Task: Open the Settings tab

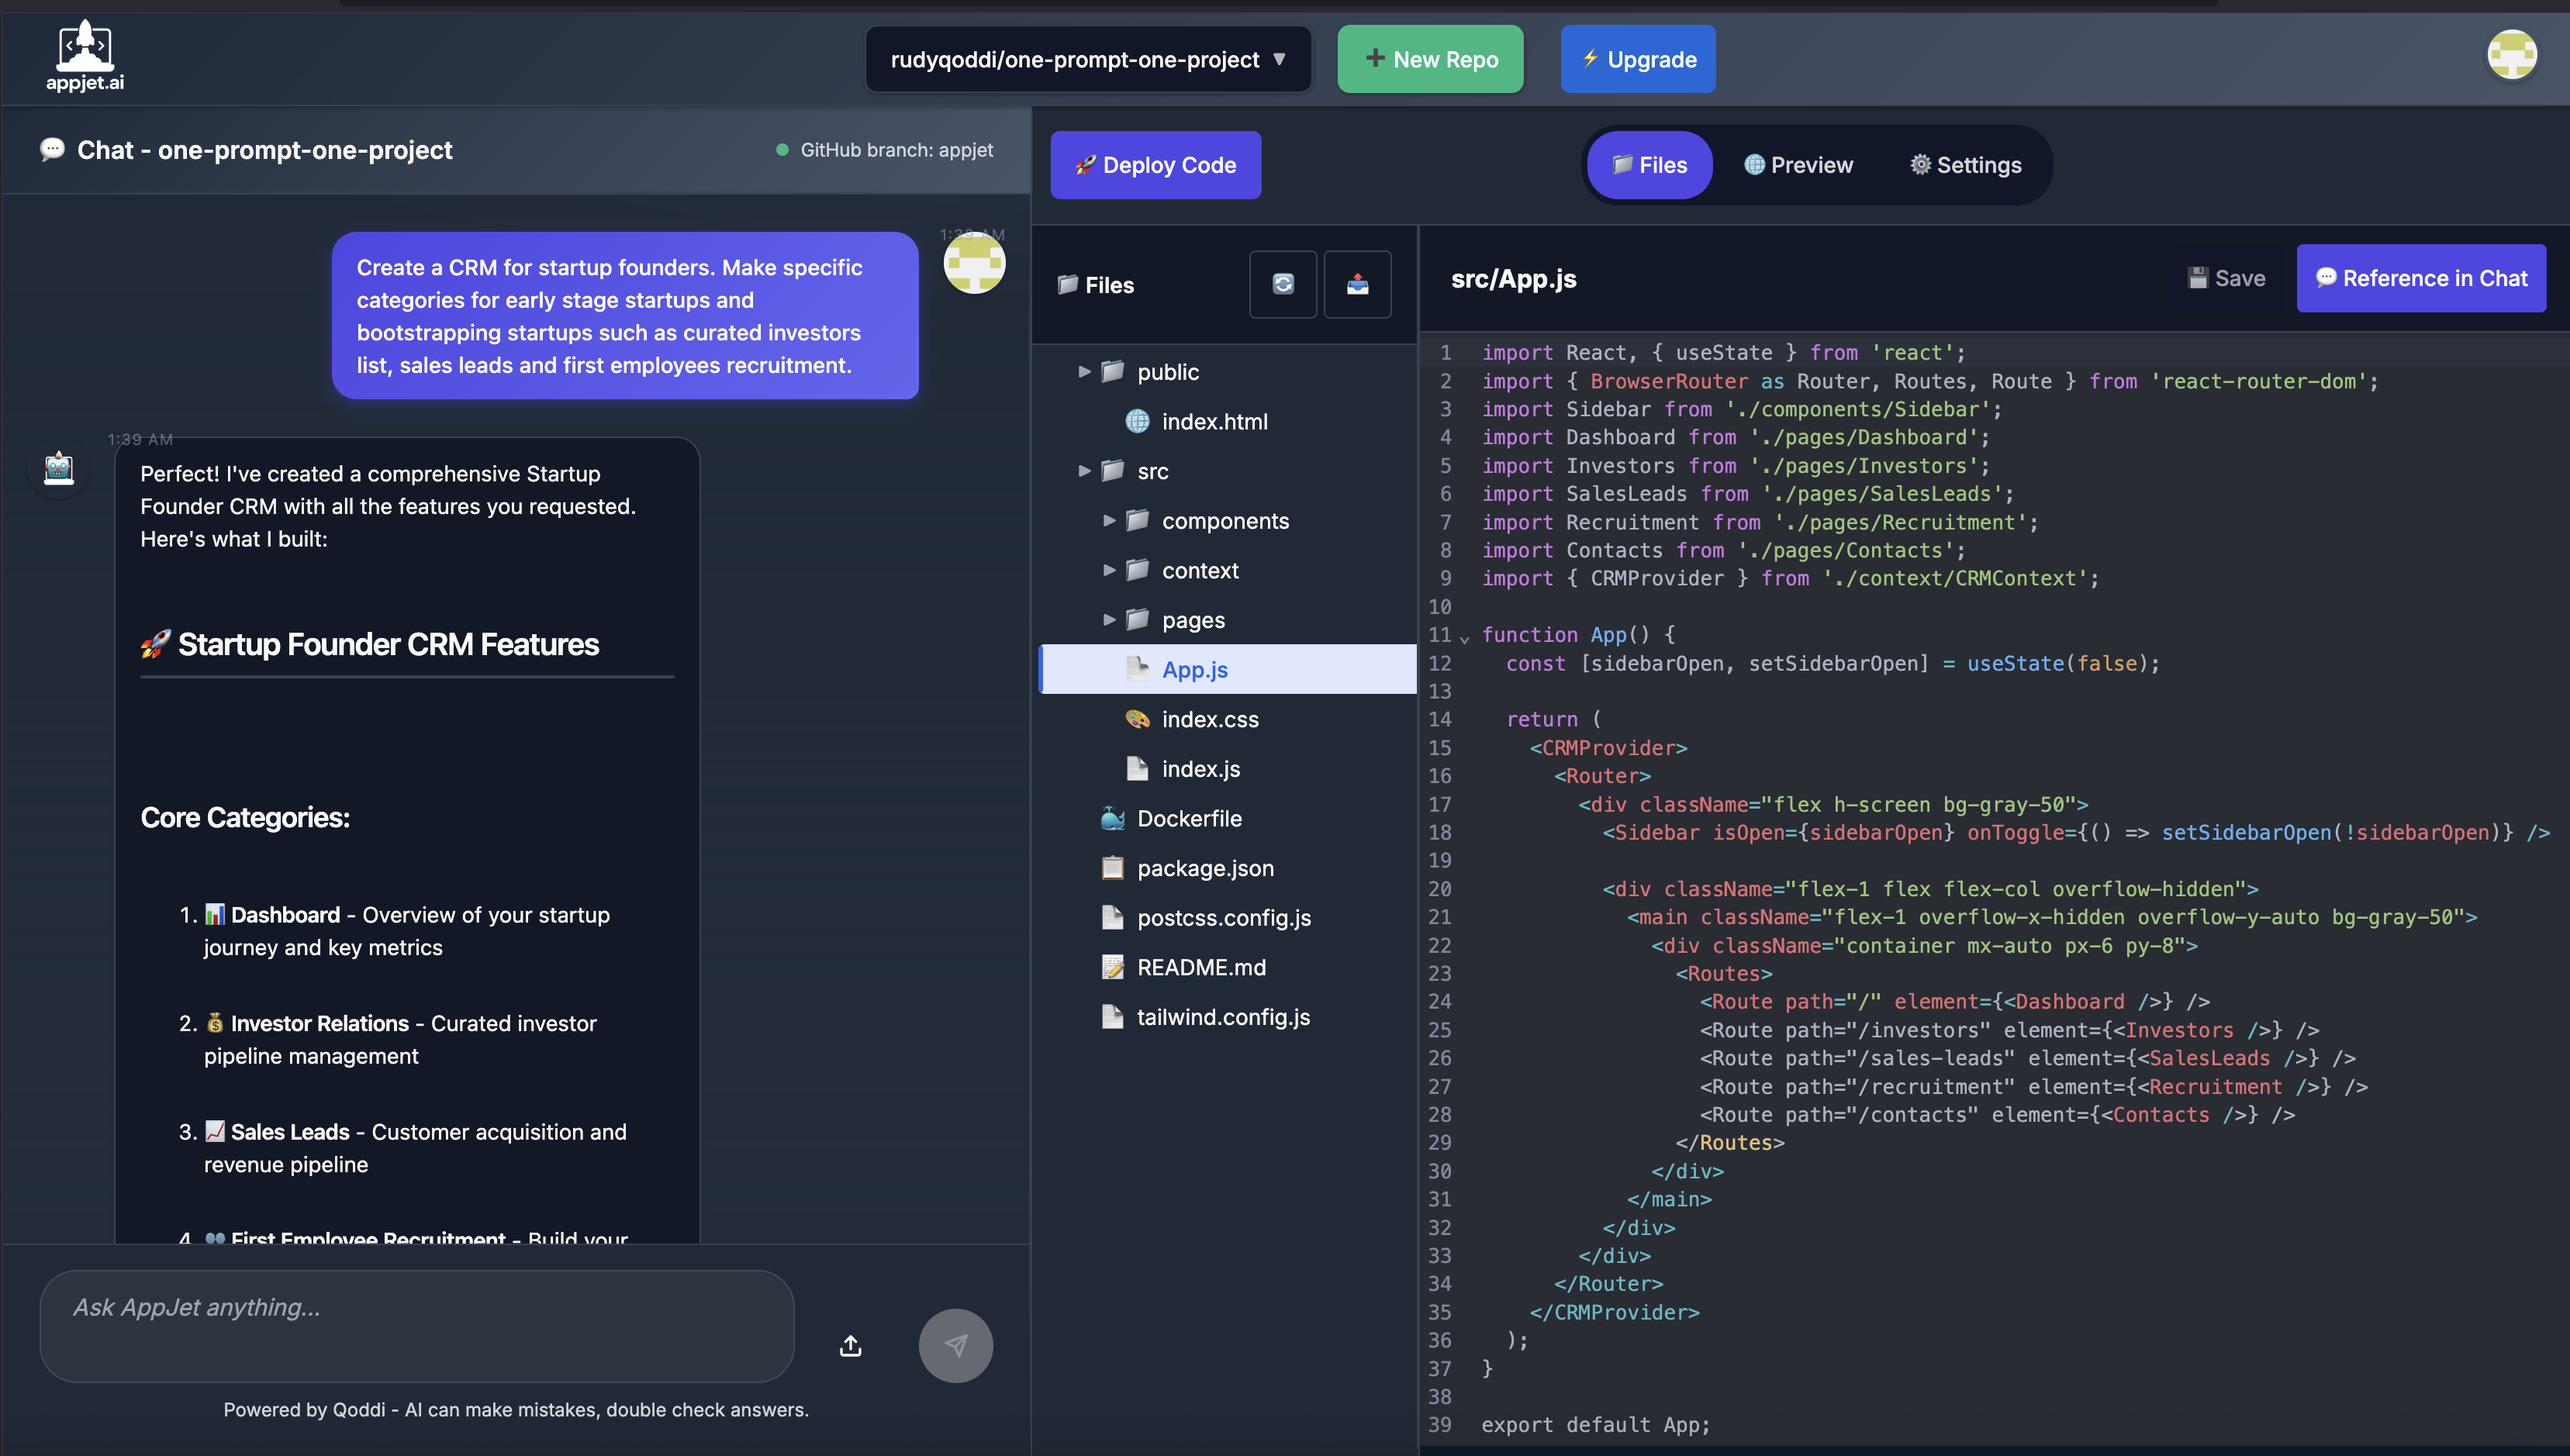Action: (x=1963, y=164)
